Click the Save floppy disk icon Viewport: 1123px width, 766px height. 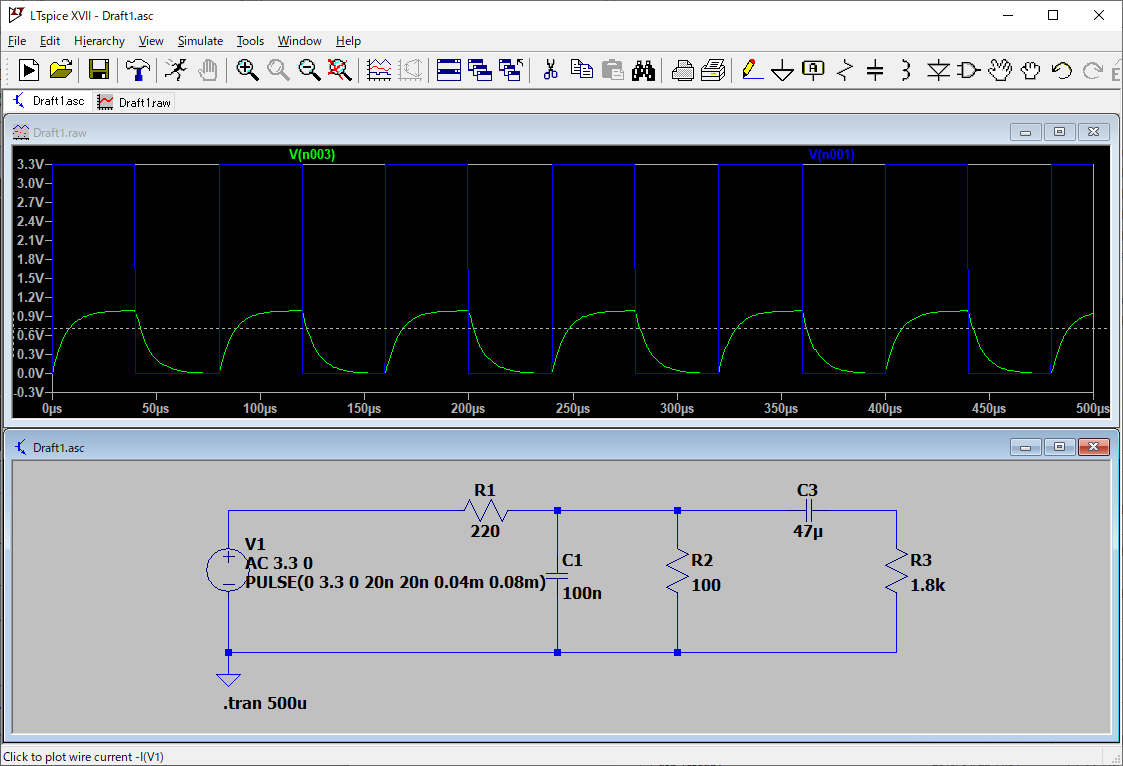point(98,70)
